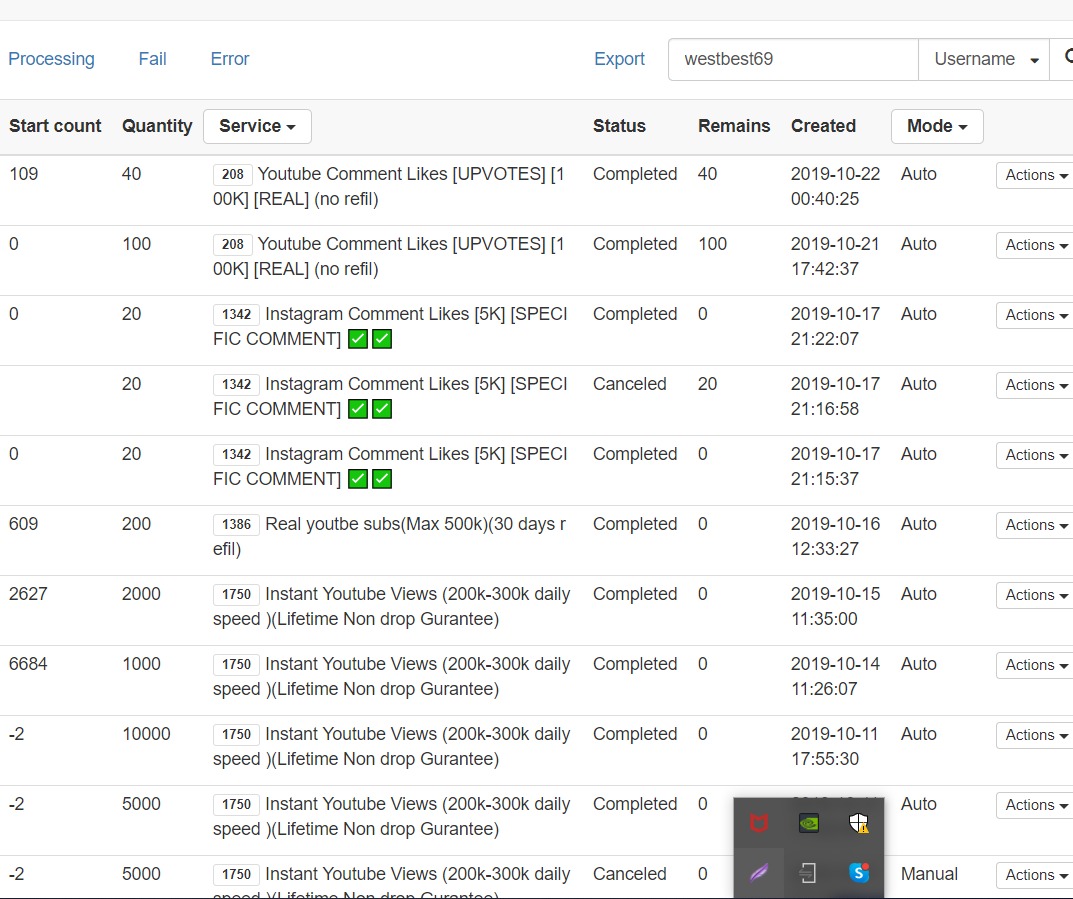Switch to the Fail filter tab
This screenshot has height=899, width=1073.
pyautogui.click(x=152, y=59)
